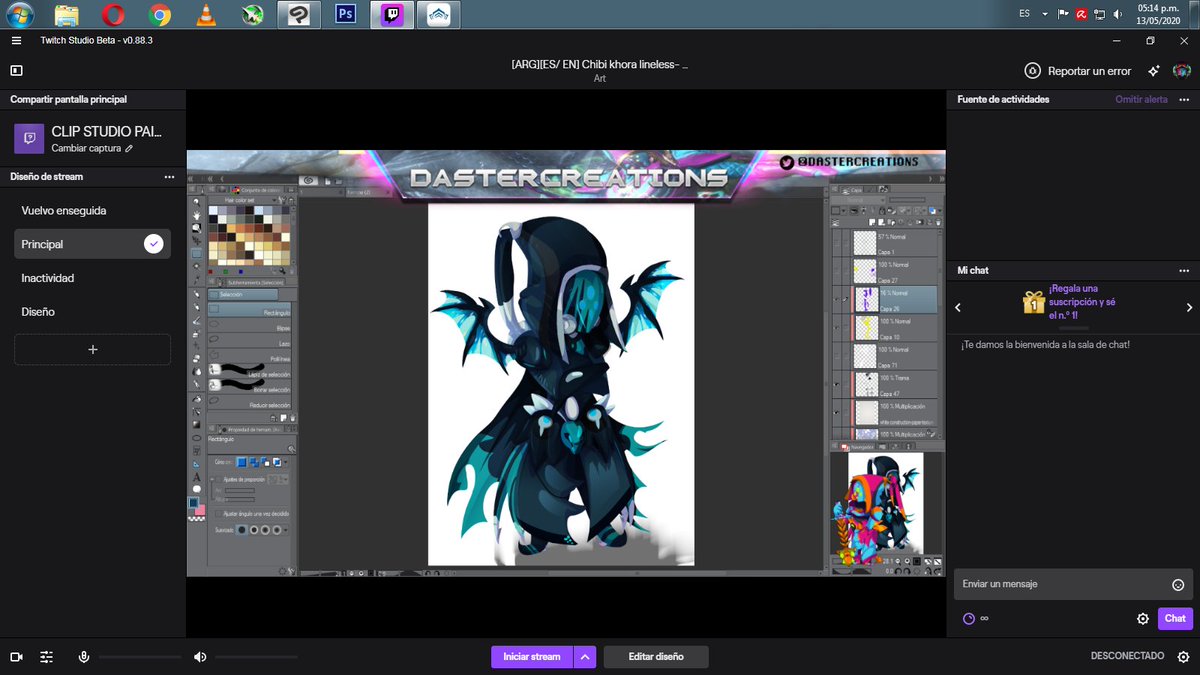Add a new scene with plus button

[92, 349]
